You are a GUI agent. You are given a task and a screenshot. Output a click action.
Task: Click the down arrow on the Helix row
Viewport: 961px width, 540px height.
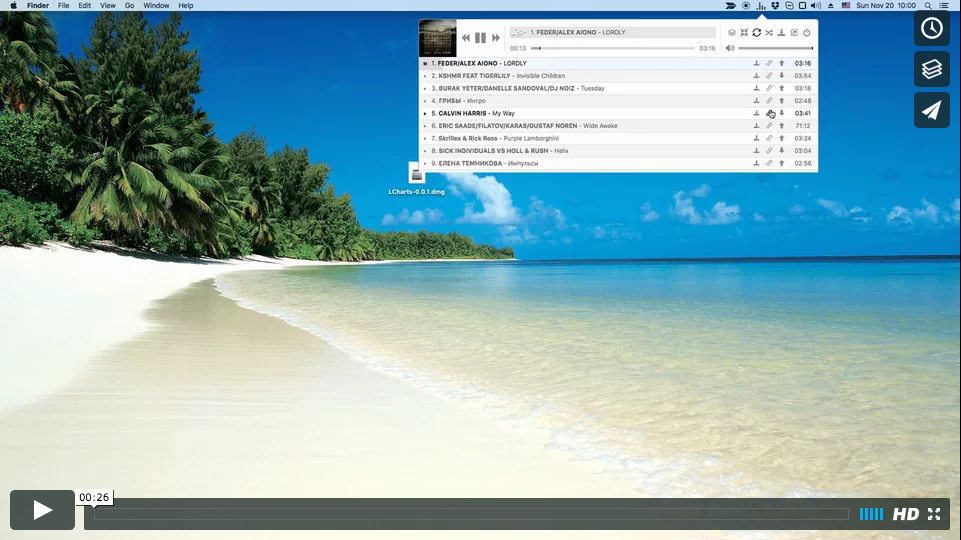click(781, 151)
